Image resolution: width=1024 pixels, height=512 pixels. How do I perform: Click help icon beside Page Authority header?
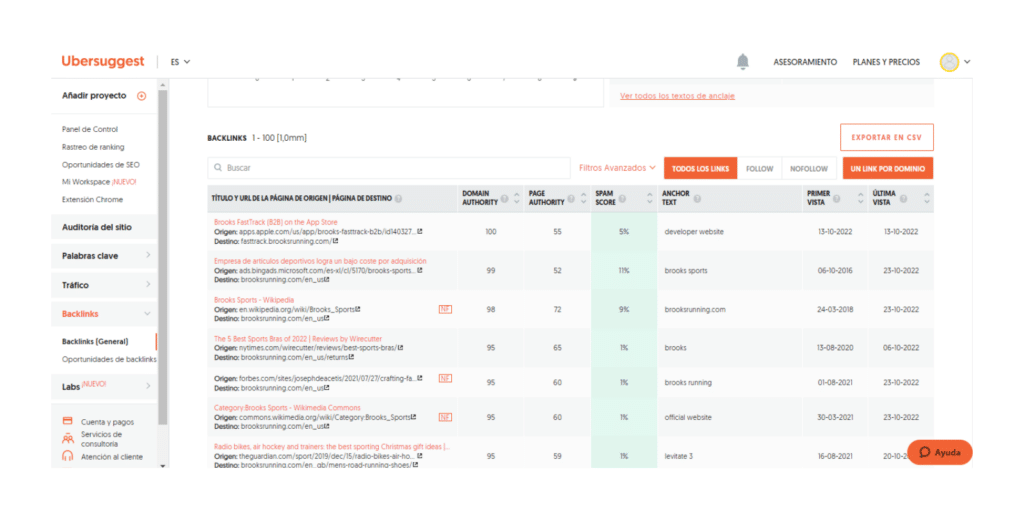[571, 199]
